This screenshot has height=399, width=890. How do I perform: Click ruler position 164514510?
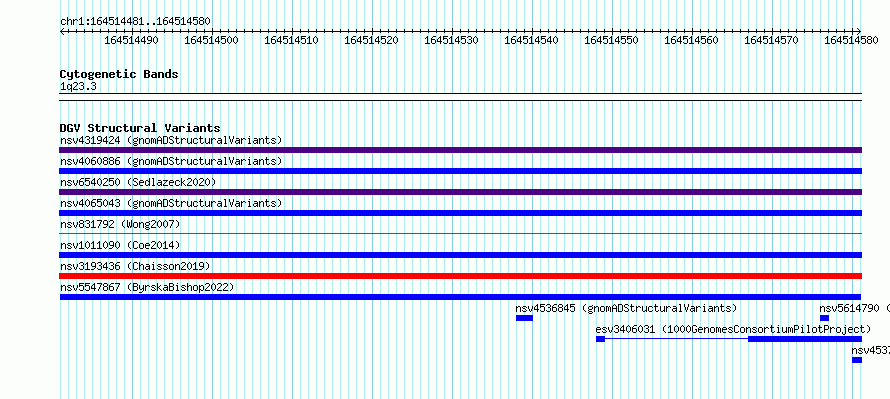point(292,40)
